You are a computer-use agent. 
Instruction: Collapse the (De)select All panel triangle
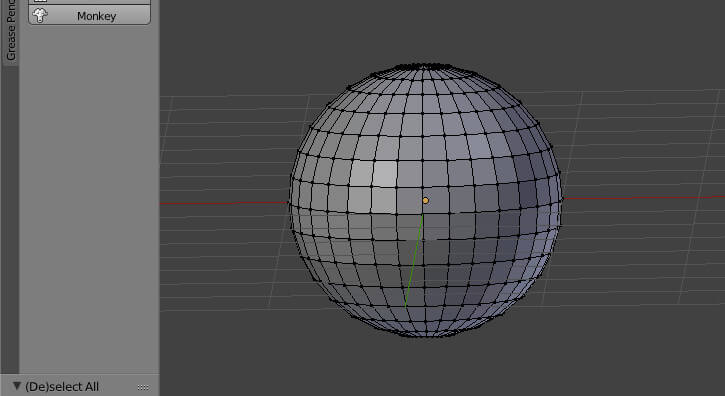coord(17,385)
